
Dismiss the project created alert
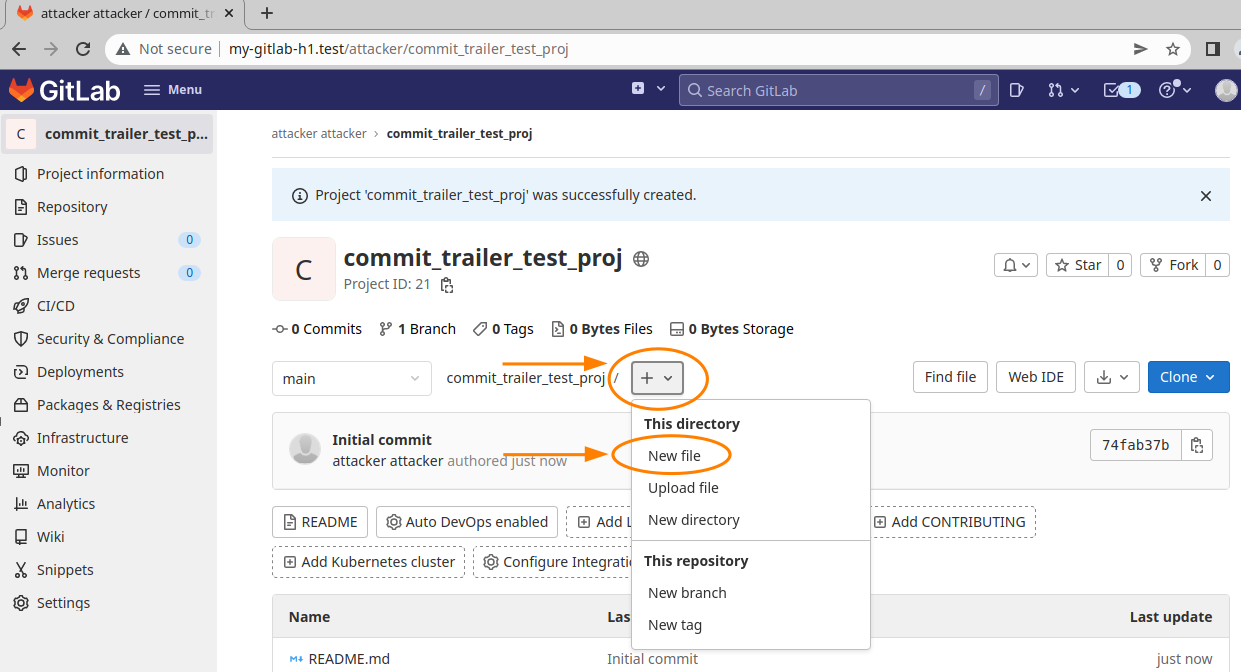point(1205,196)
